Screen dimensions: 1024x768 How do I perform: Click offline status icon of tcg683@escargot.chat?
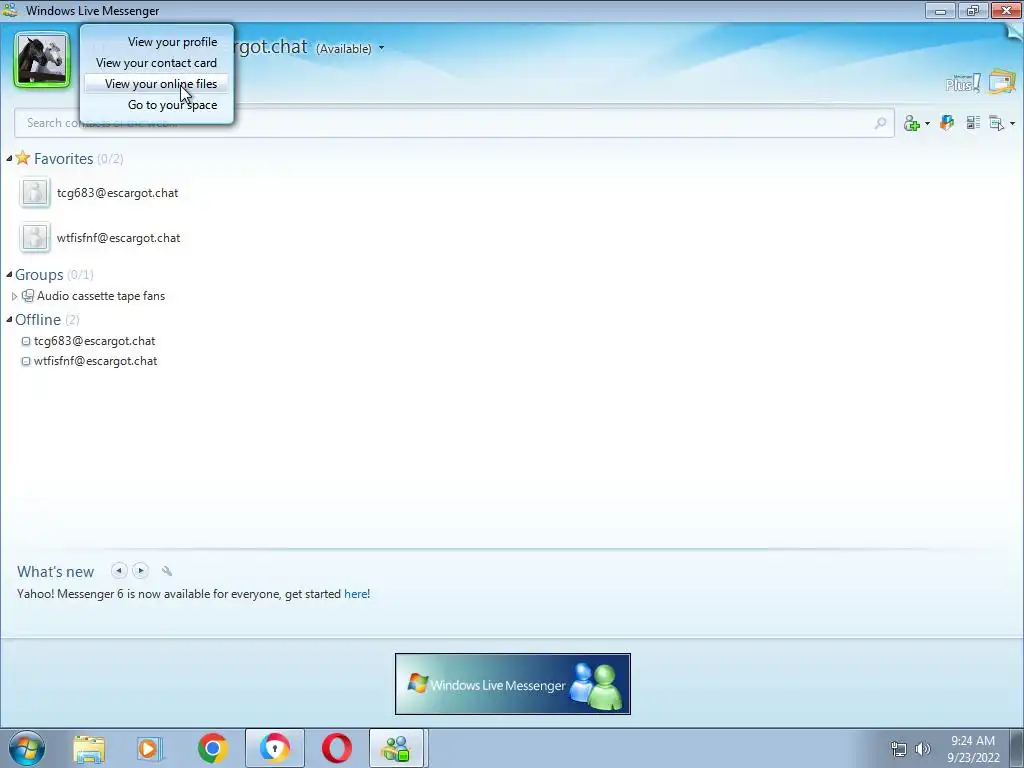pyautogui.click(x=26, y=341)
